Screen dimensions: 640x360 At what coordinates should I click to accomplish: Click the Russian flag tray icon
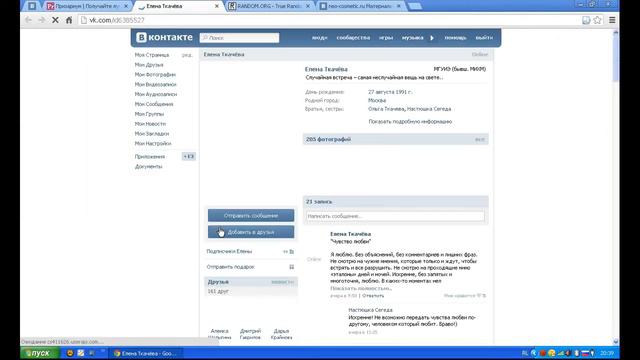click(585, 353)
